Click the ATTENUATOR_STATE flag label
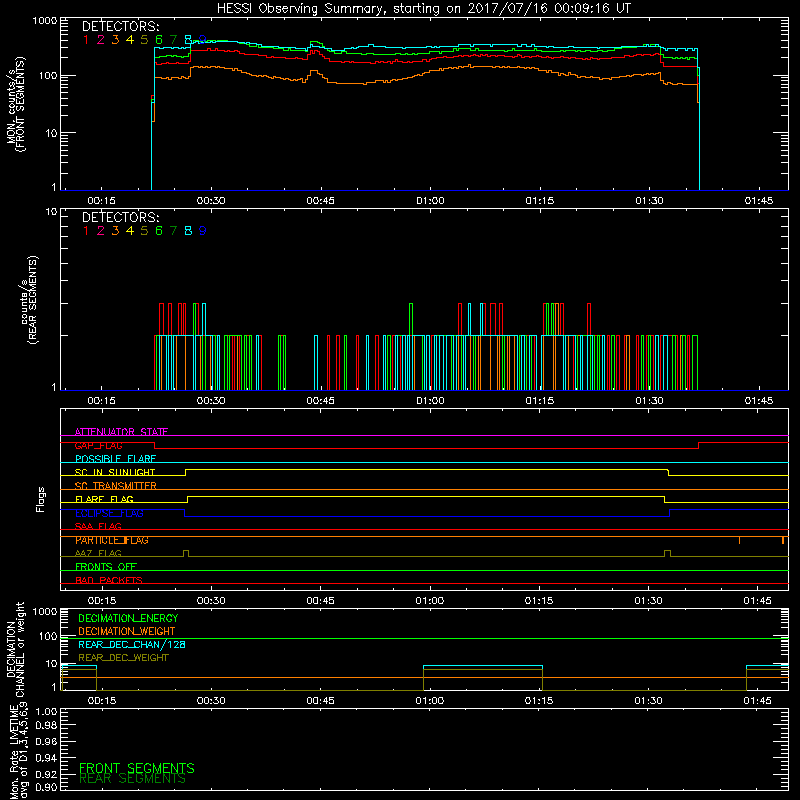This screenshot has width=800, height=800. point(121,432)
